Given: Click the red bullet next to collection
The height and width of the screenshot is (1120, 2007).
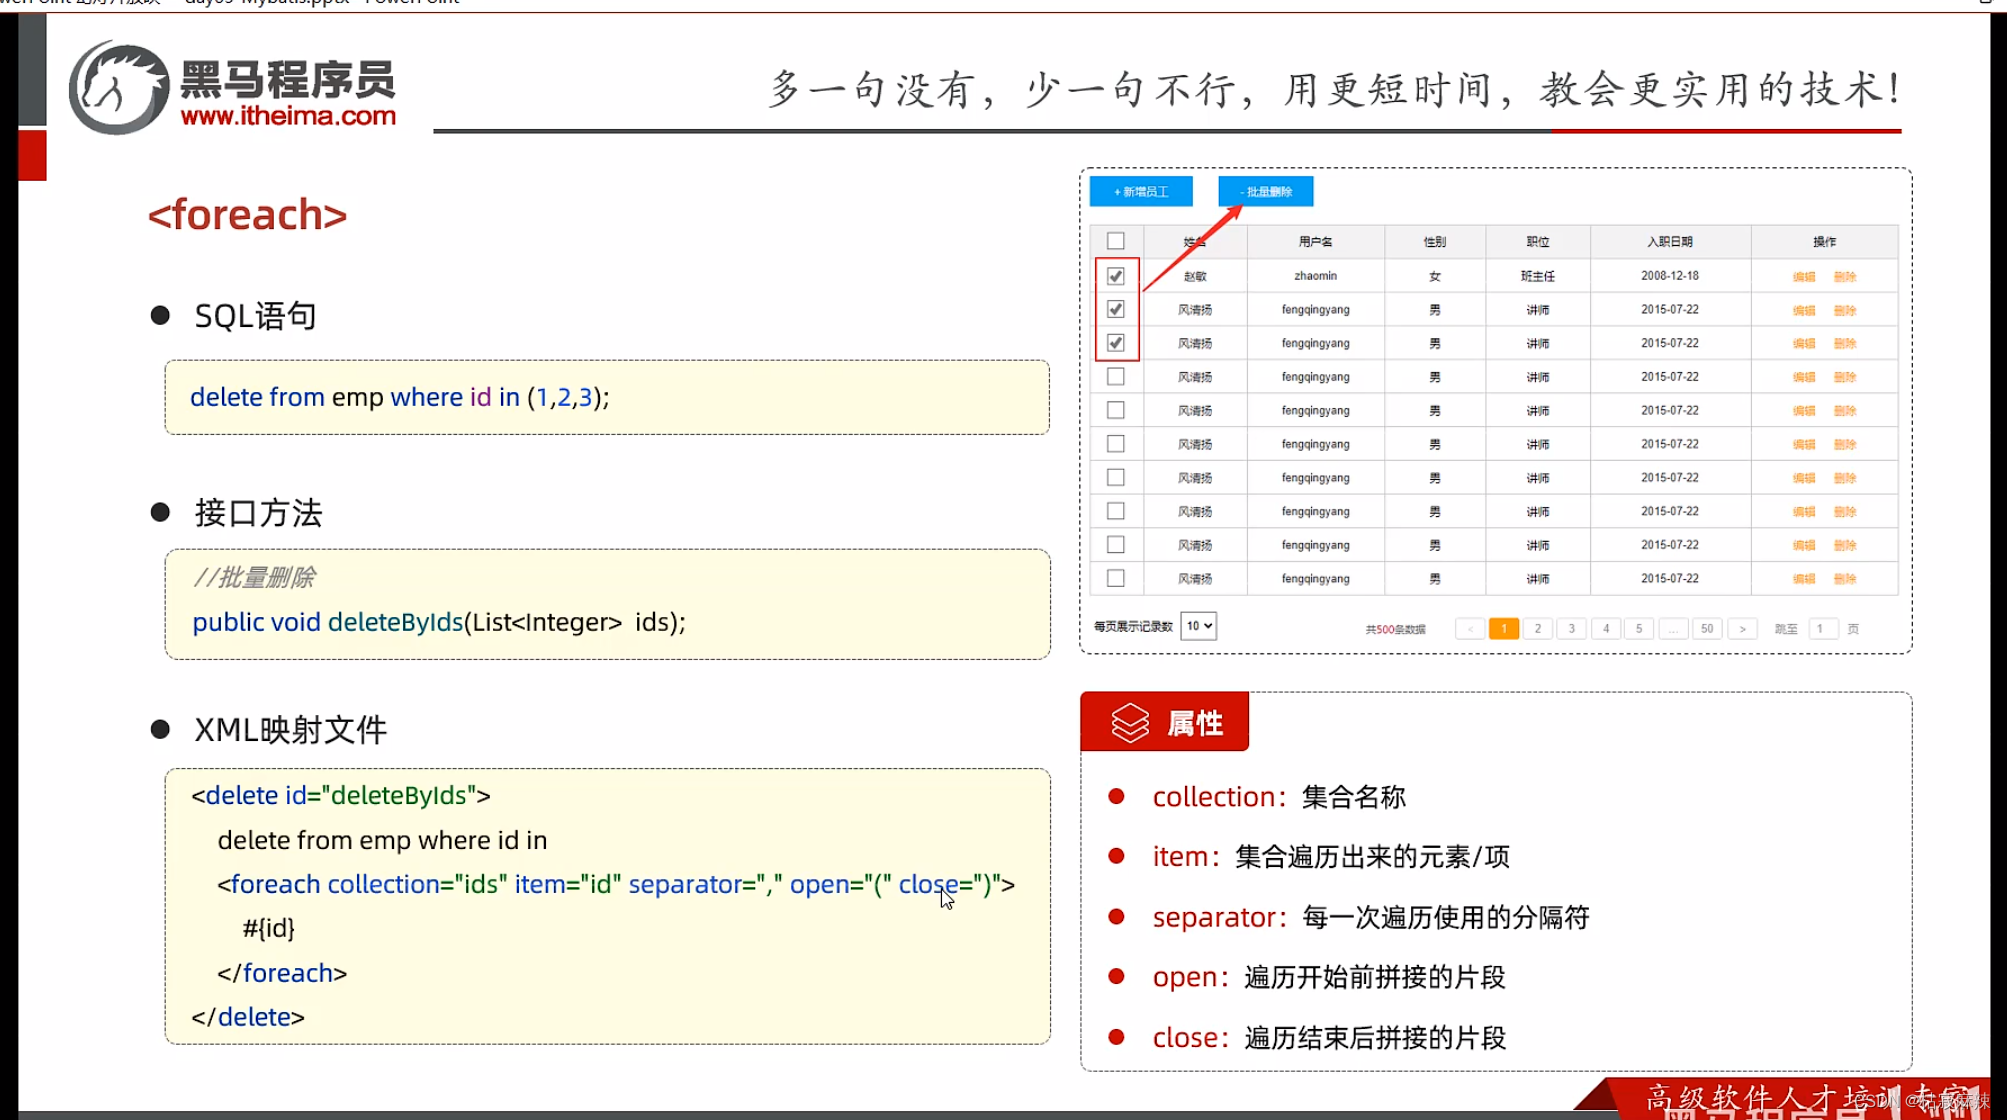Looking at the screenshot, I should pyautogui.click(x=1117, y=796).
